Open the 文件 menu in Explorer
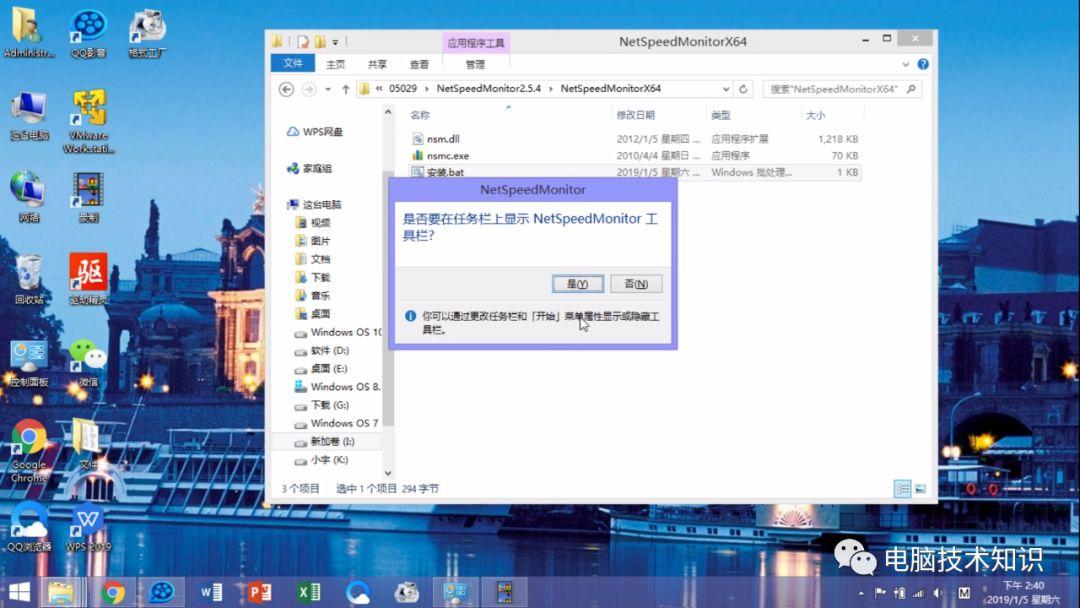The image size is (1080, 608). (293, 63)
